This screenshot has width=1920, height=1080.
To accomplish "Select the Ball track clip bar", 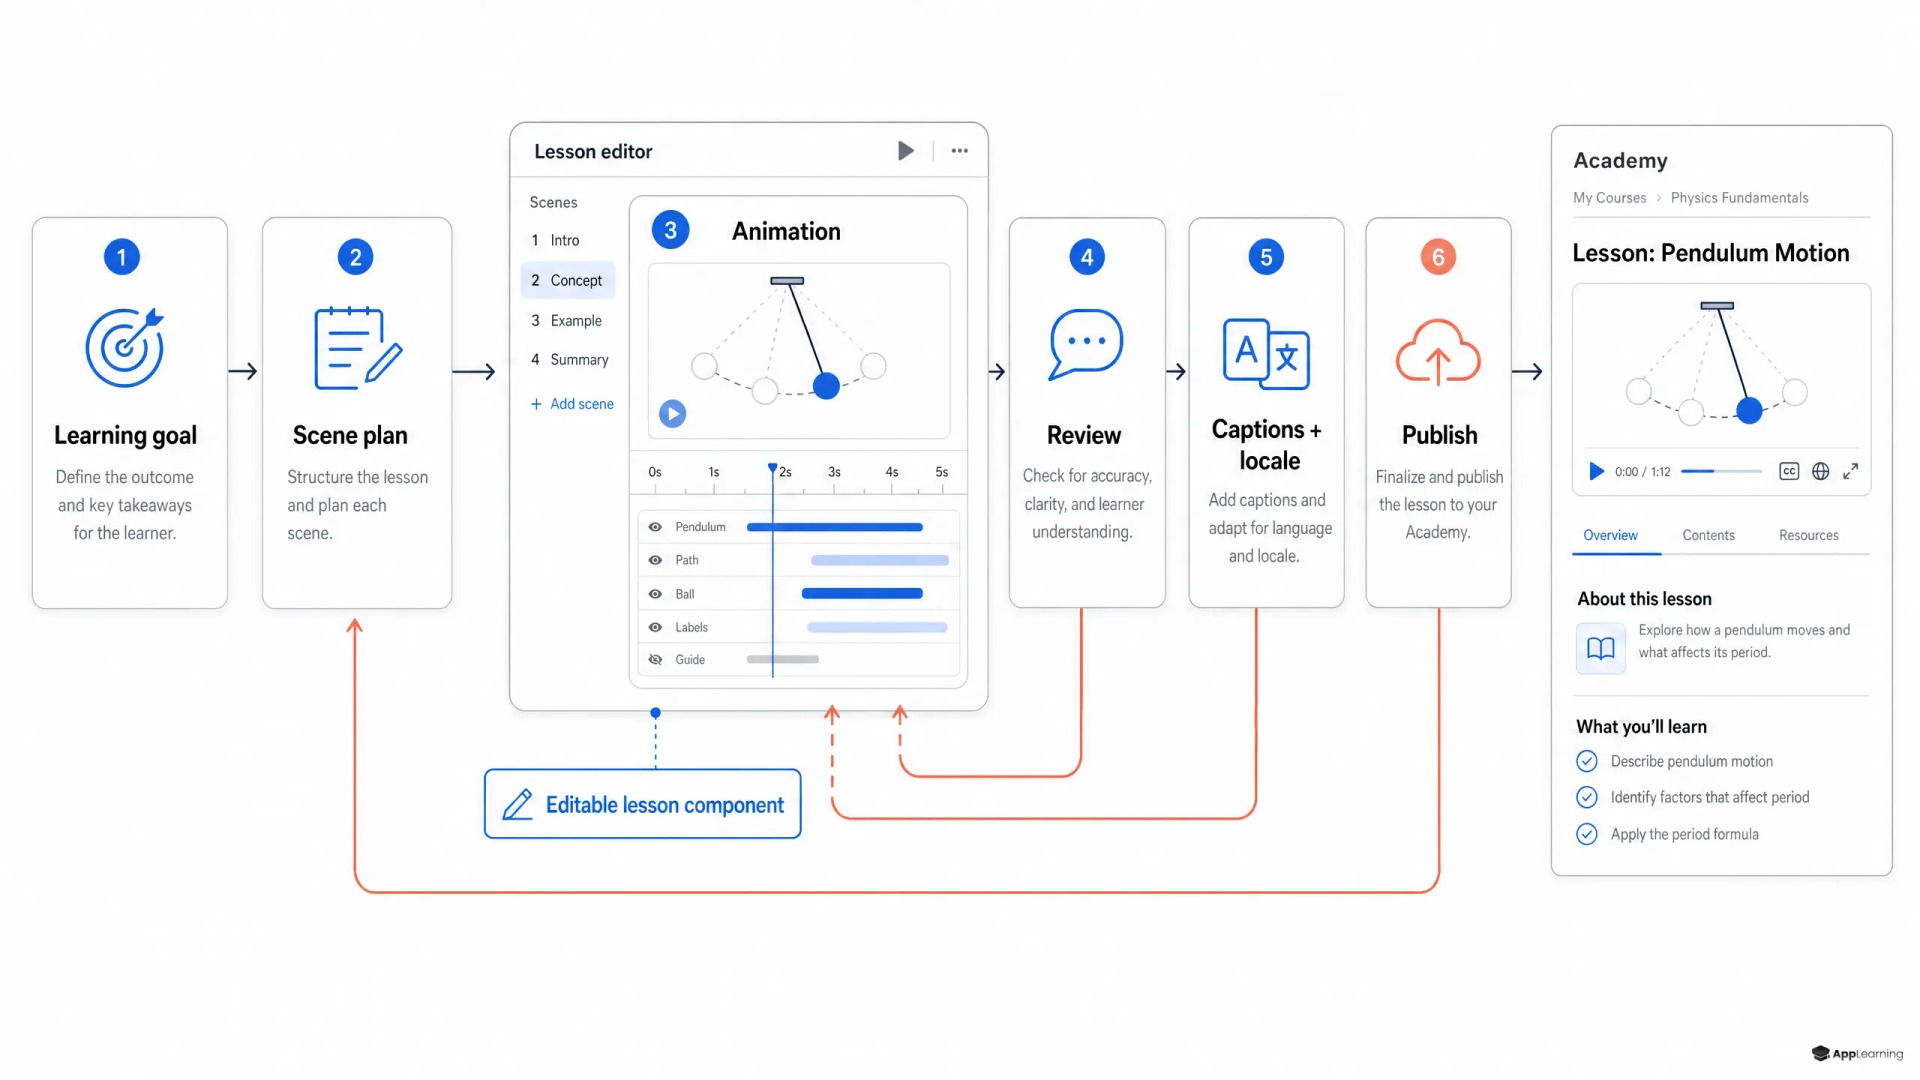I will point(862,594).
